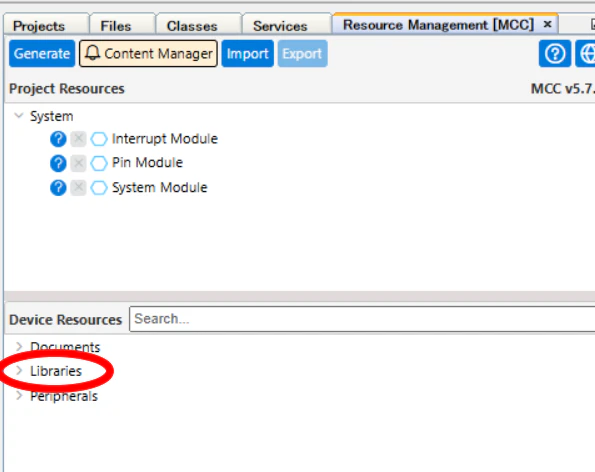
Task: Click the Import button
Action: [247, 53]
